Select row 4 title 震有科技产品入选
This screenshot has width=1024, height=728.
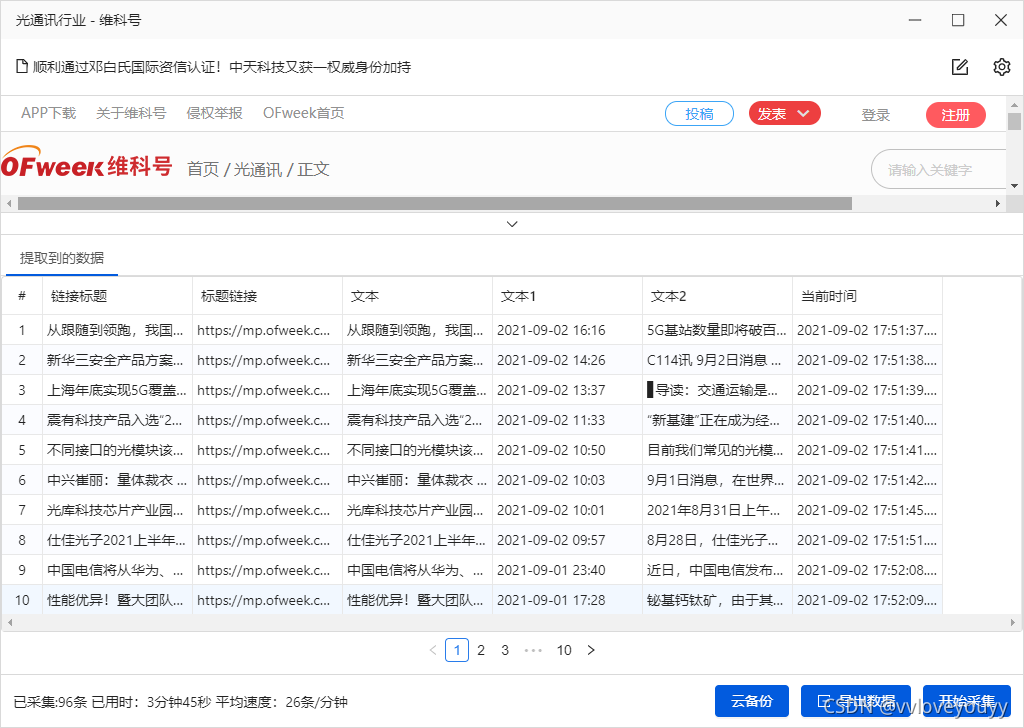(117, 420)
